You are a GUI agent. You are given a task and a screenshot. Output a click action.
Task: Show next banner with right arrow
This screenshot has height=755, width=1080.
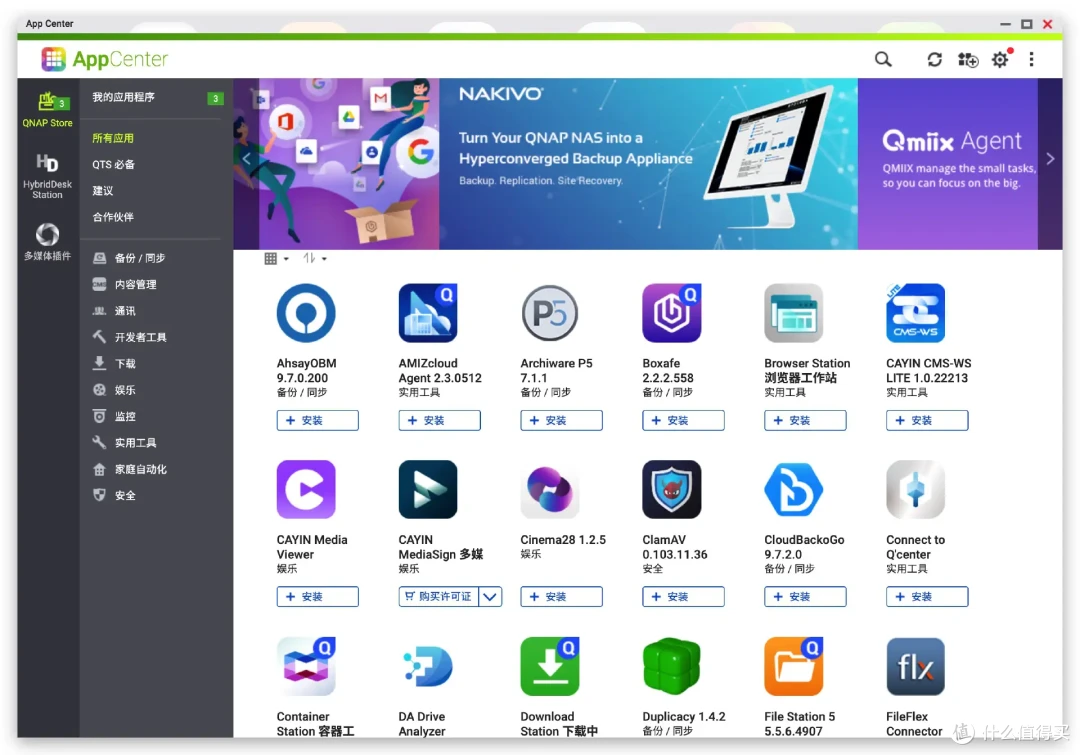coord(1050,158)
